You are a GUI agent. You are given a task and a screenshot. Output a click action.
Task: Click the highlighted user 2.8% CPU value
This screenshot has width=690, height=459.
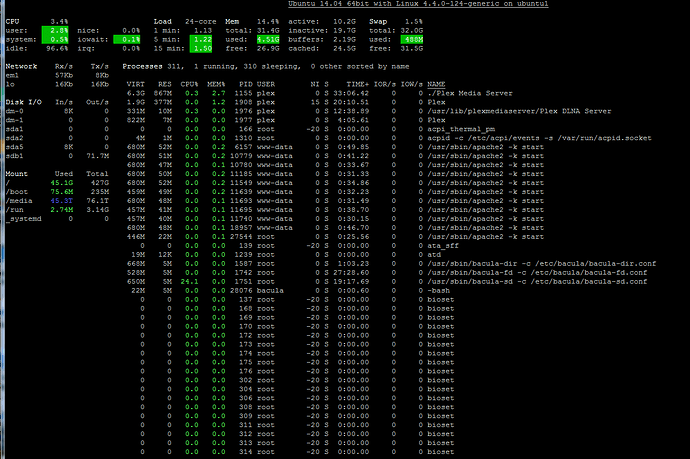pos(55,31)
